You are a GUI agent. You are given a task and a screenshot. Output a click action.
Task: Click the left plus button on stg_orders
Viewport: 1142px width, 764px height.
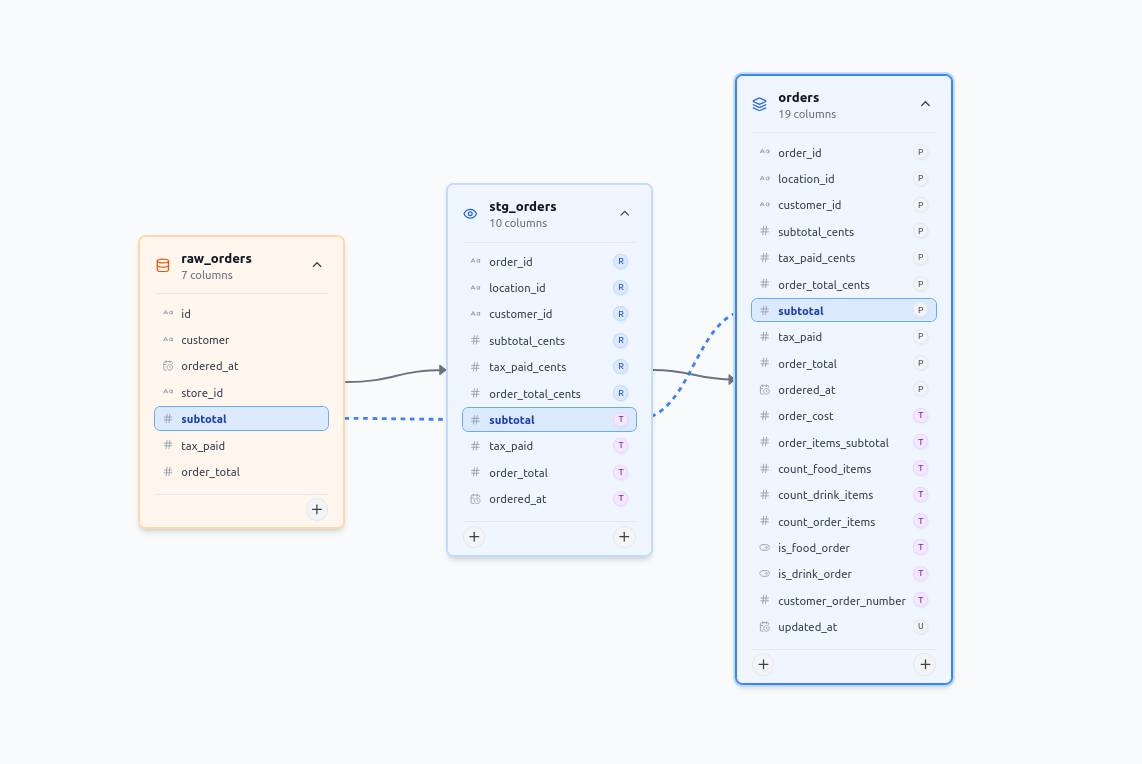point(475,537)
